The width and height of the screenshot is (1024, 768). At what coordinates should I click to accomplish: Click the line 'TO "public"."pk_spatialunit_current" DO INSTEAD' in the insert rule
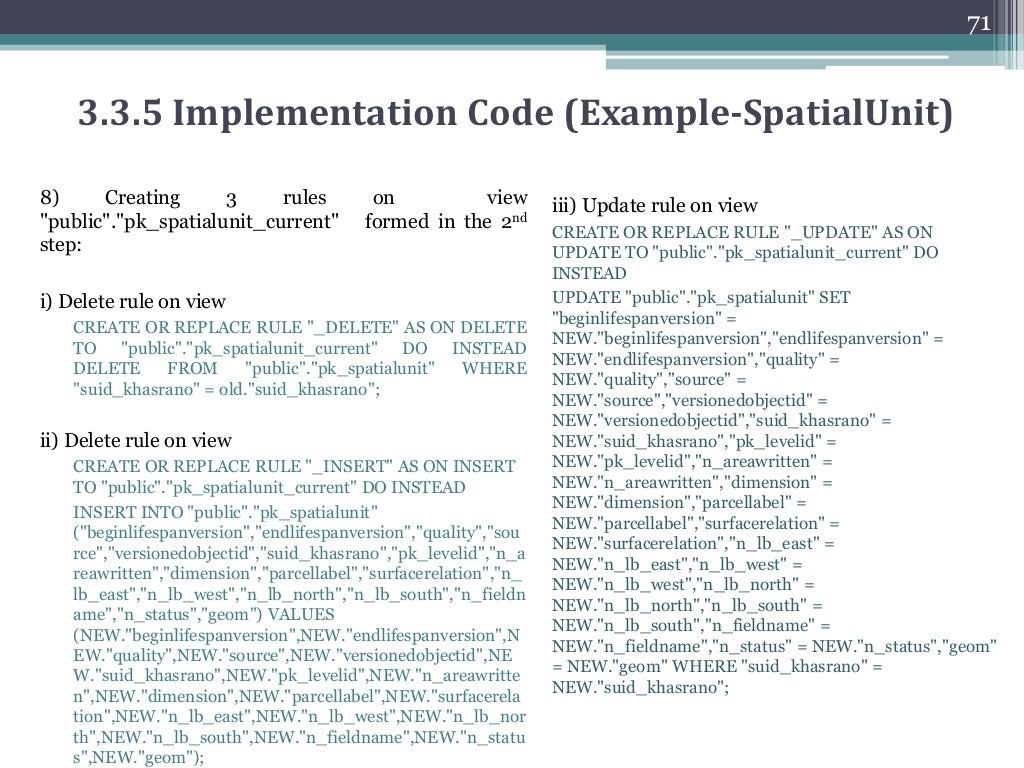(x=269, y=487)
